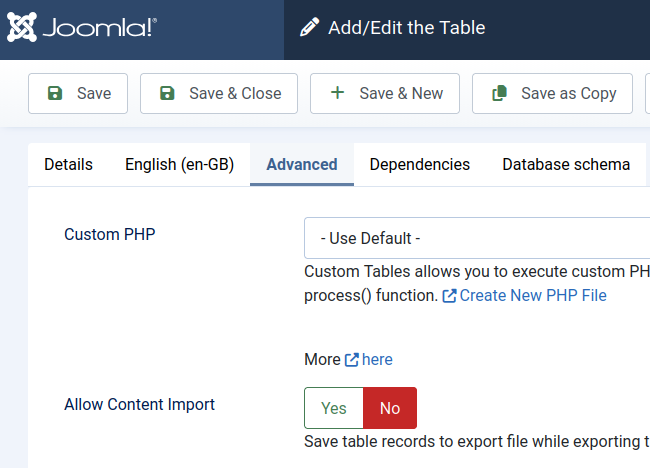Open the Database schema tab
Viewport: 650px width, 468px height.
click(566, 164)
